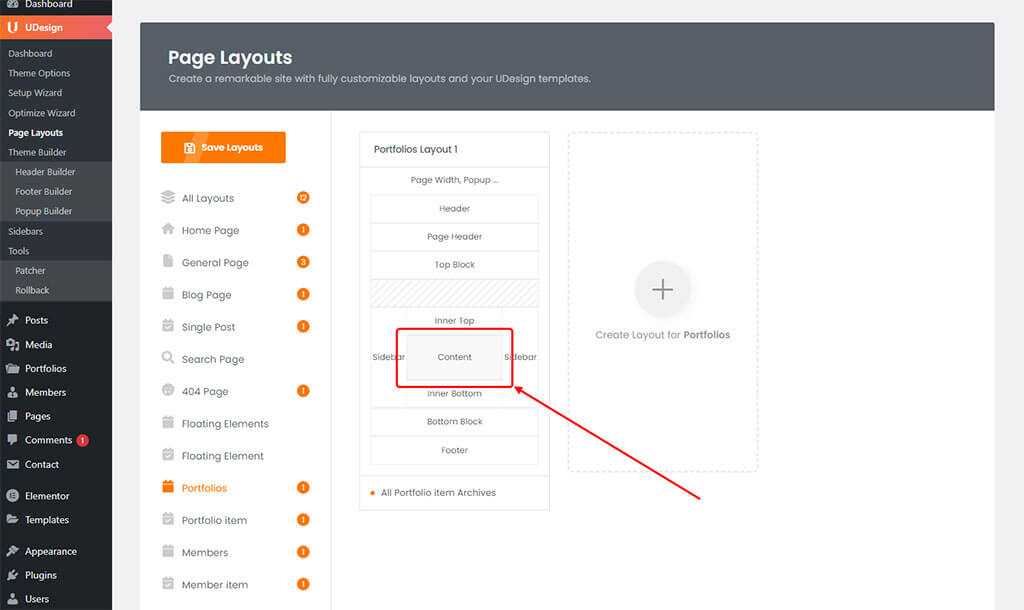Select the Elementor icon in the sidebar
Viewport: 1024px width, 610px height.
point(10,495)
